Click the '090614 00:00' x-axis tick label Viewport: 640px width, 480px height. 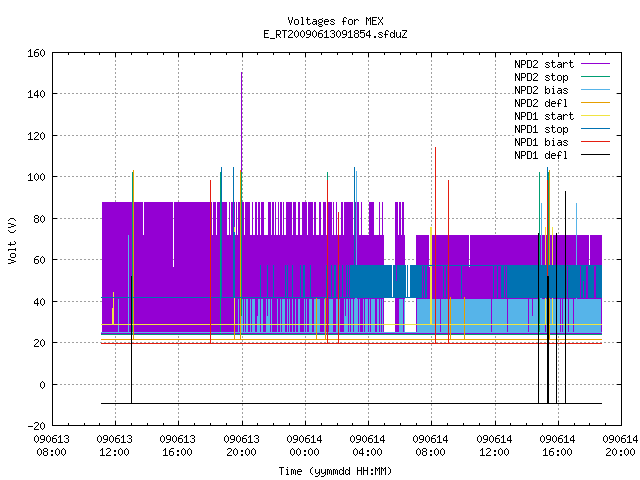pos(304,446)
